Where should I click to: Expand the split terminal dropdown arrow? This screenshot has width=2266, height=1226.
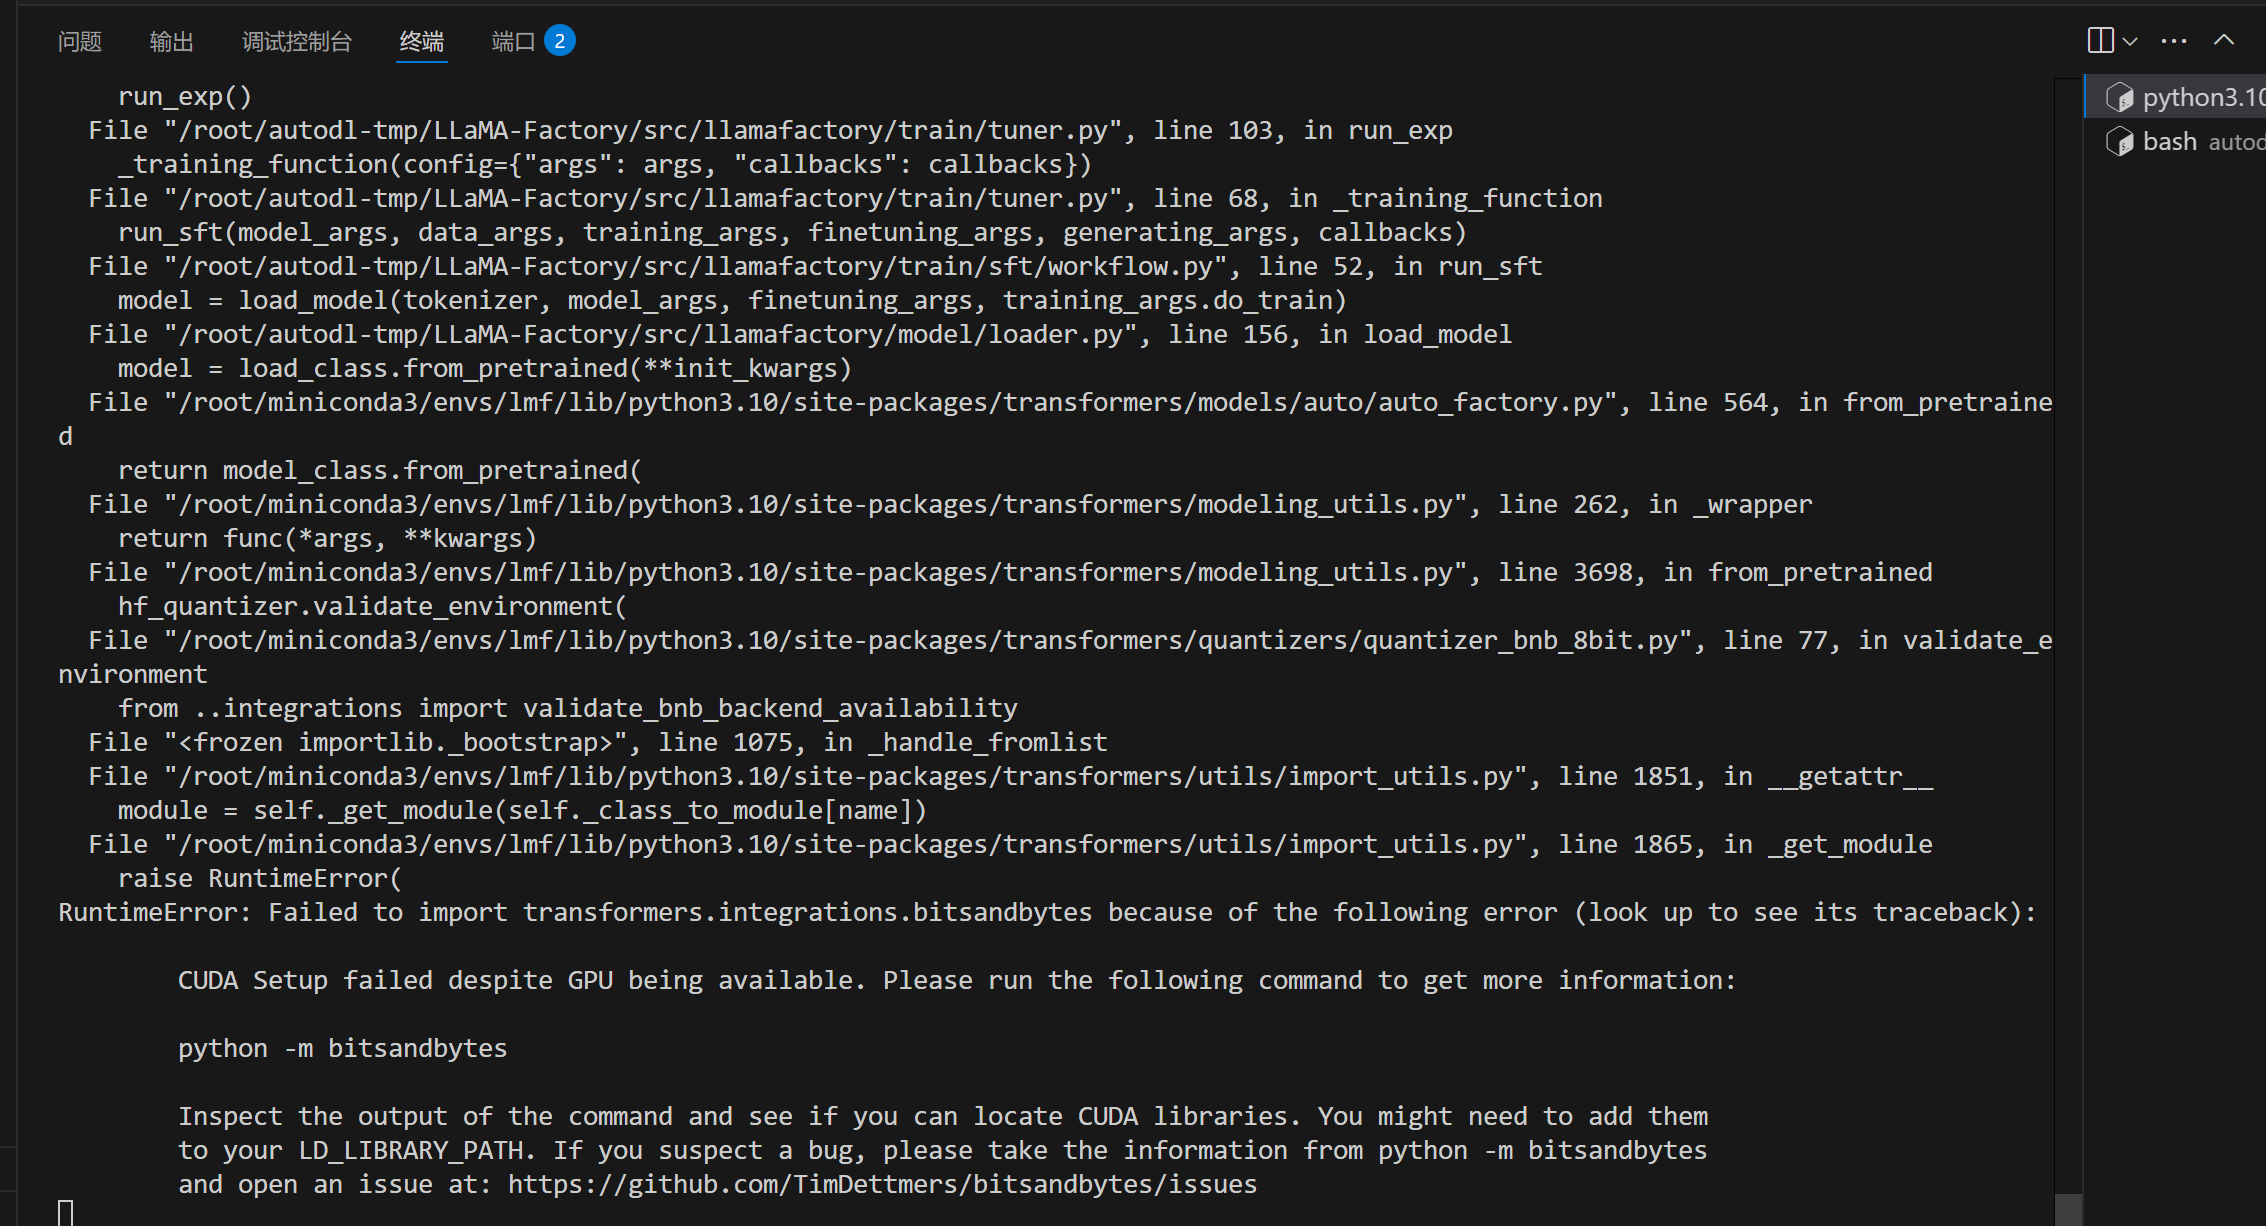[2130, 41]
